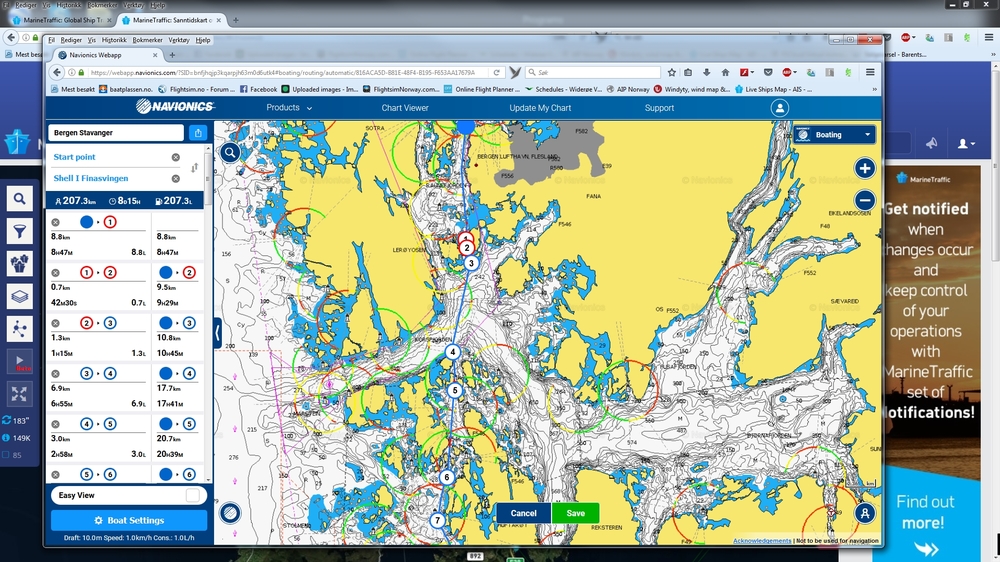
Task: Open the Facebook bookmark
Action: 258,89
